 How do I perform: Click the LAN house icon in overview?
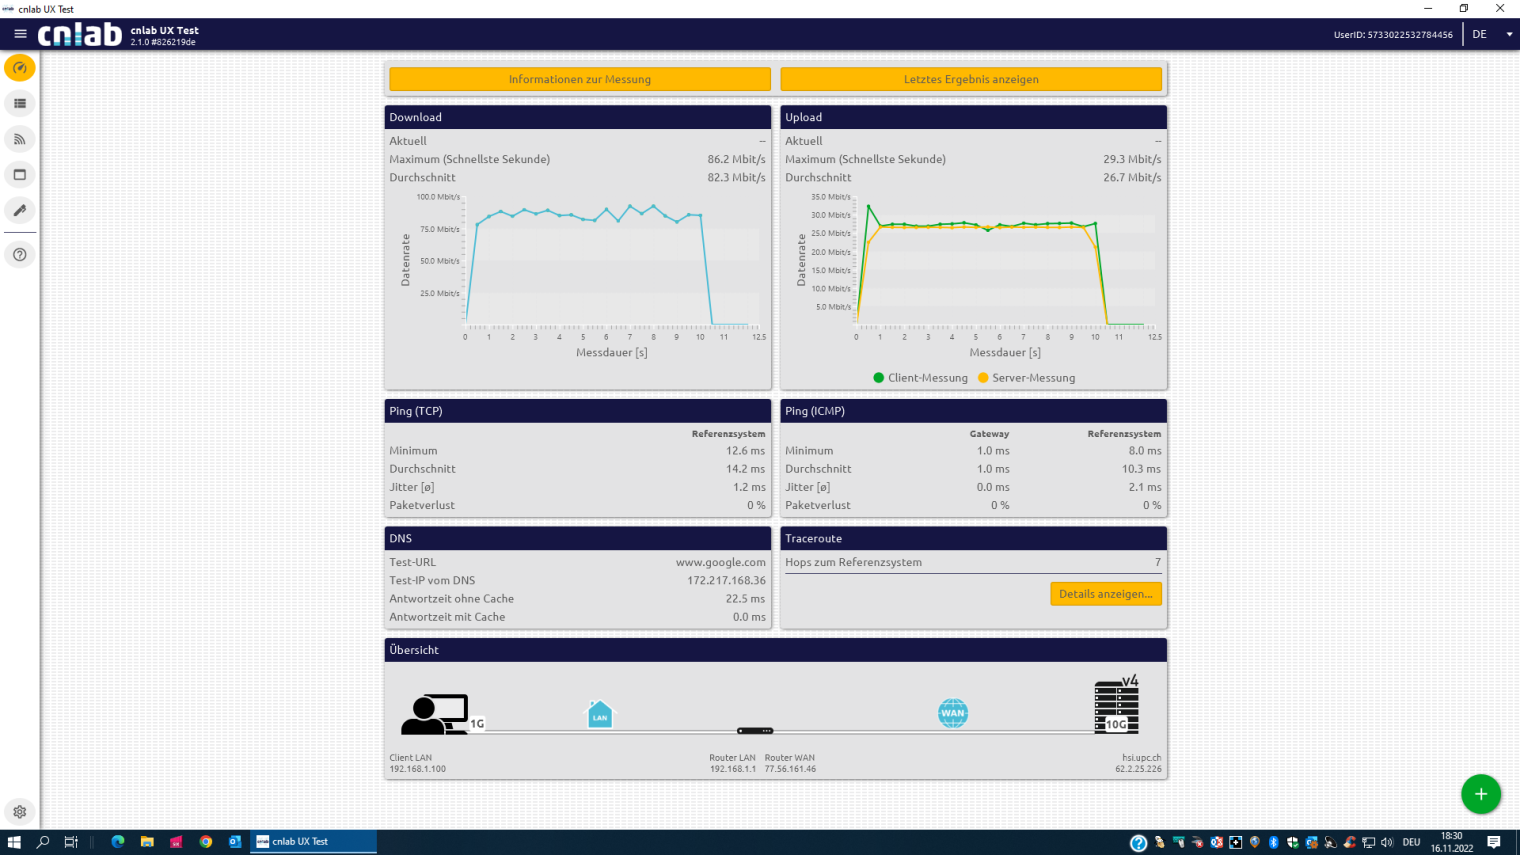click(599, 714)
